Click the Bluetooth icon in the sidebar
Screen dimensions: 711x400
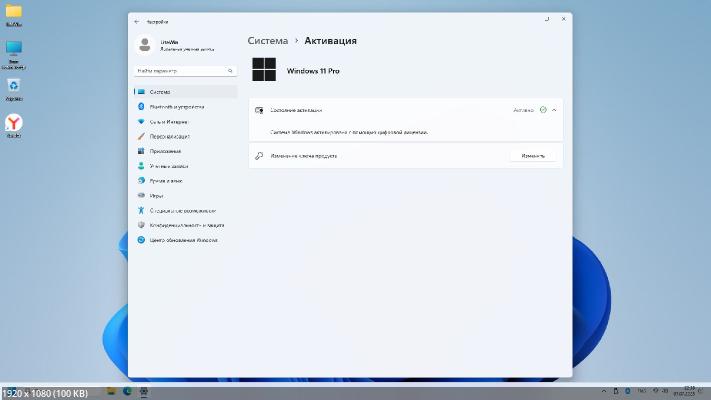(x=141, y=107)
